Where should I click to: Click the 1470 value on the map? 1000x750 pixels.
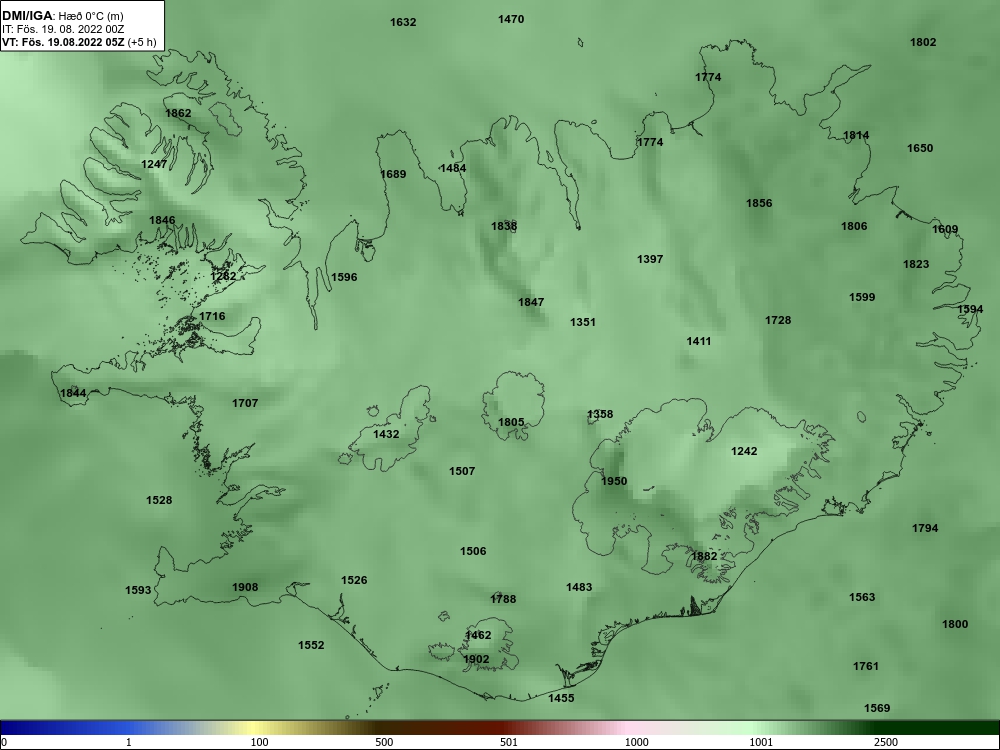tap(511, 19)
